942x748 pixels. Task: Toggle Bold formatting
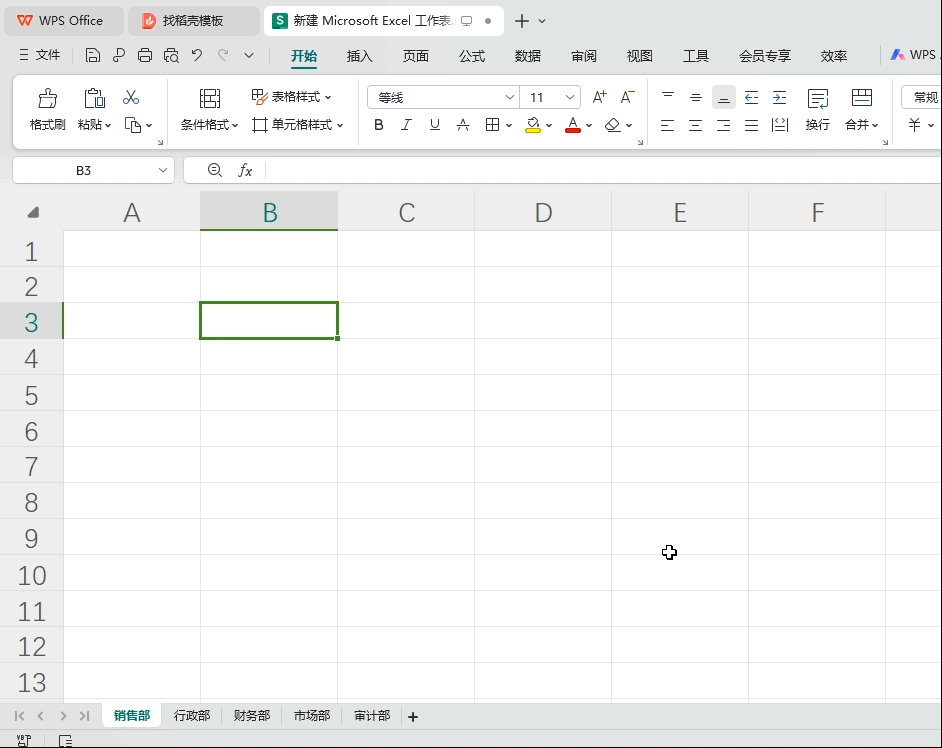[x=378, y=125]
